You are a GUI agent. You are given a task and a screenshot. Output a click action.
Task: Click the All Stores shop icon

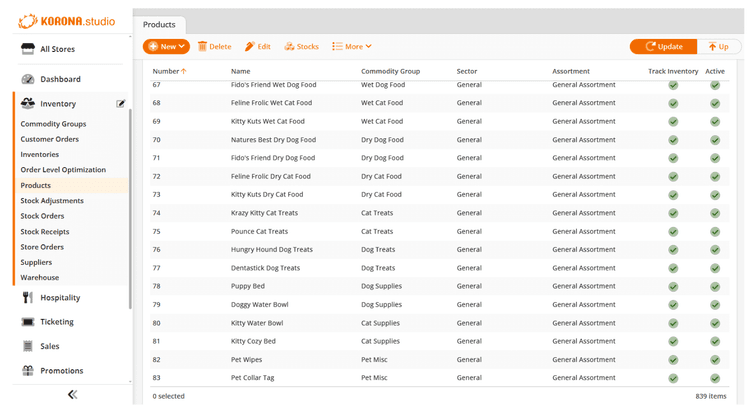coord(27,49)
